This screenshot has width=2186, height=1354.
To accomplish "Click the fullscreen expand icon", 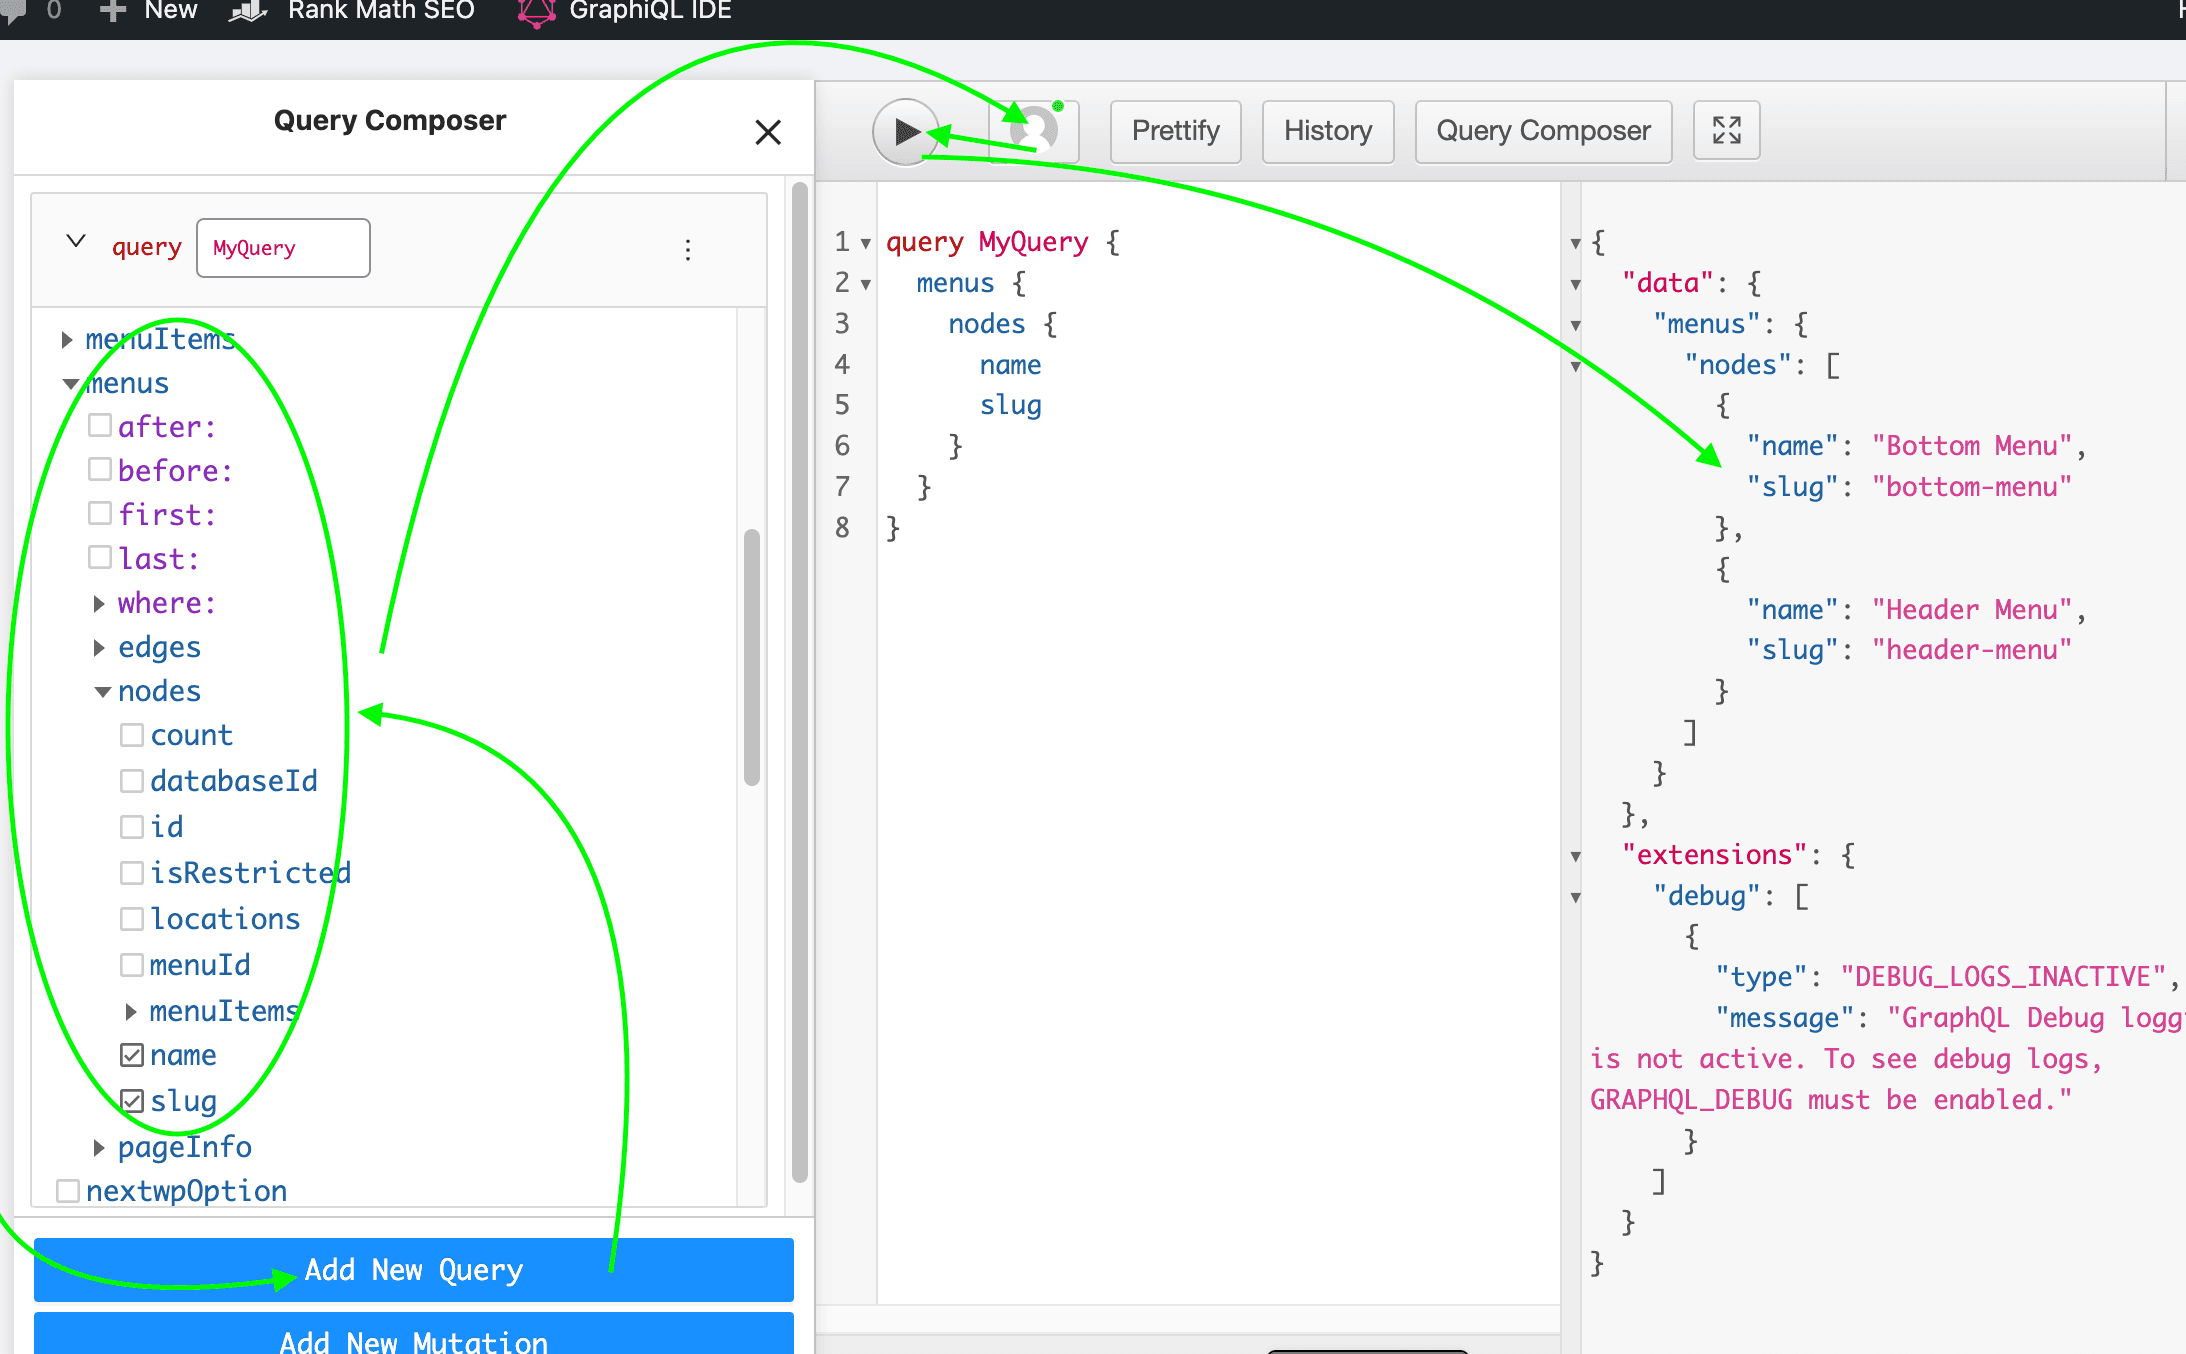I will (1726, 131).
